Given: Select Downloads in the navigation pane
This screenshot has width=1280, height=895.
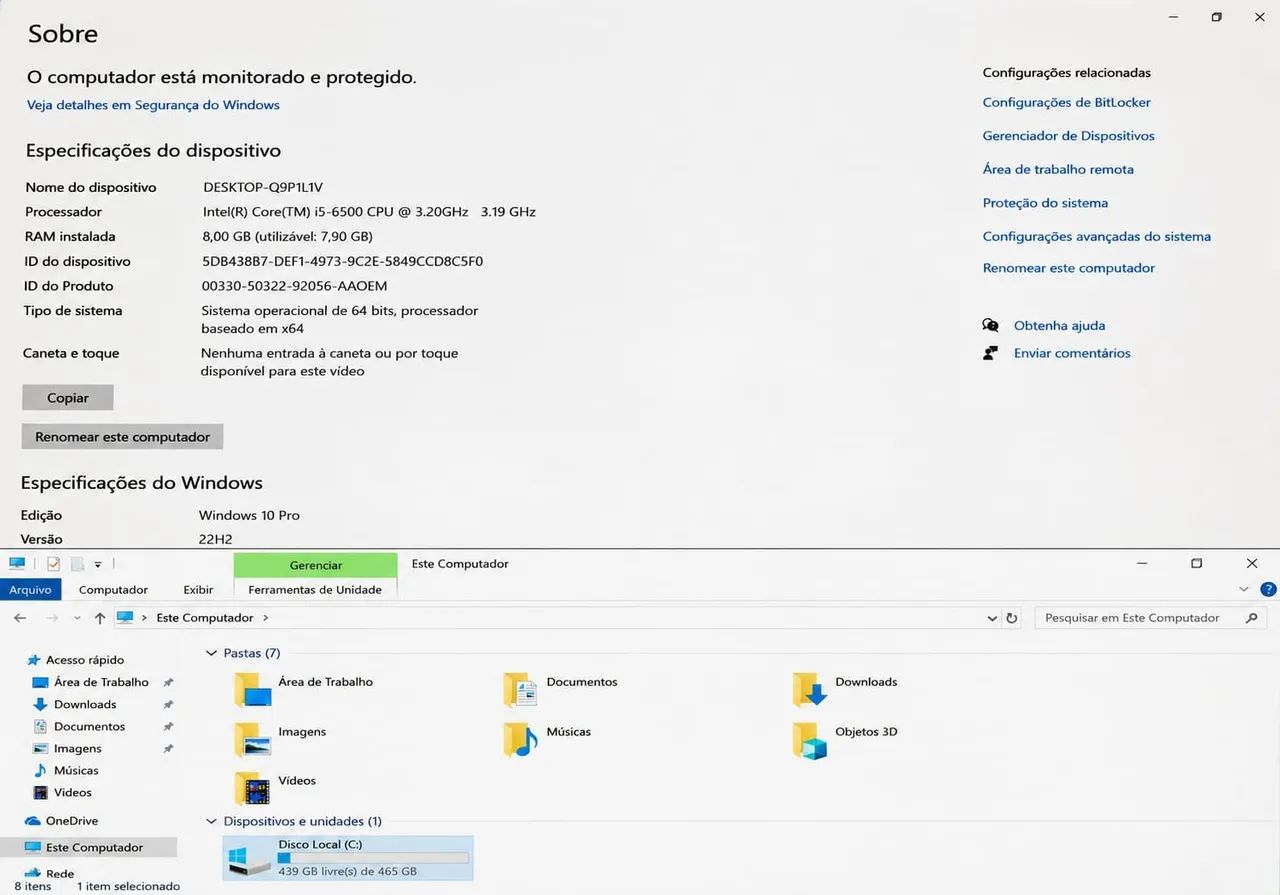Looking at the screenshot, I should tap(85, 704).
